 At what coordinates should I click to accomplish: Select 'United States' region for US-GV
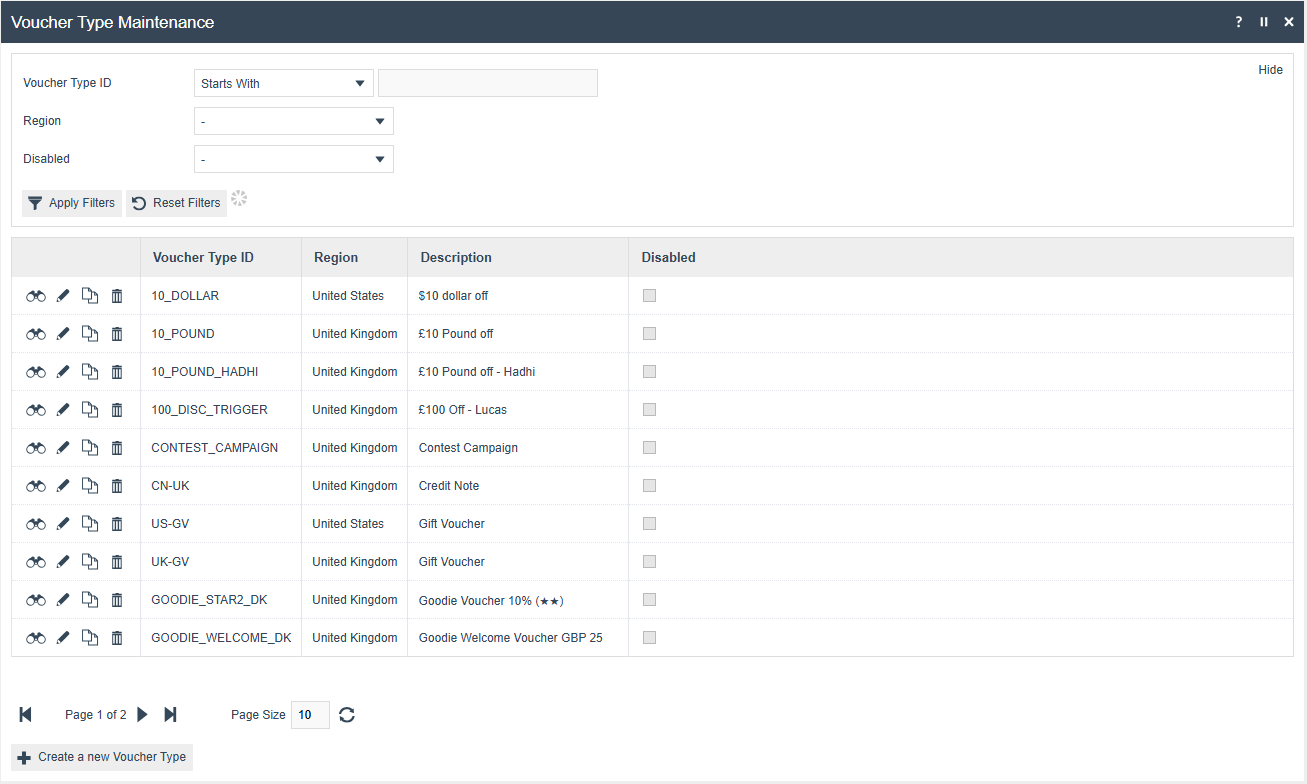348,524
